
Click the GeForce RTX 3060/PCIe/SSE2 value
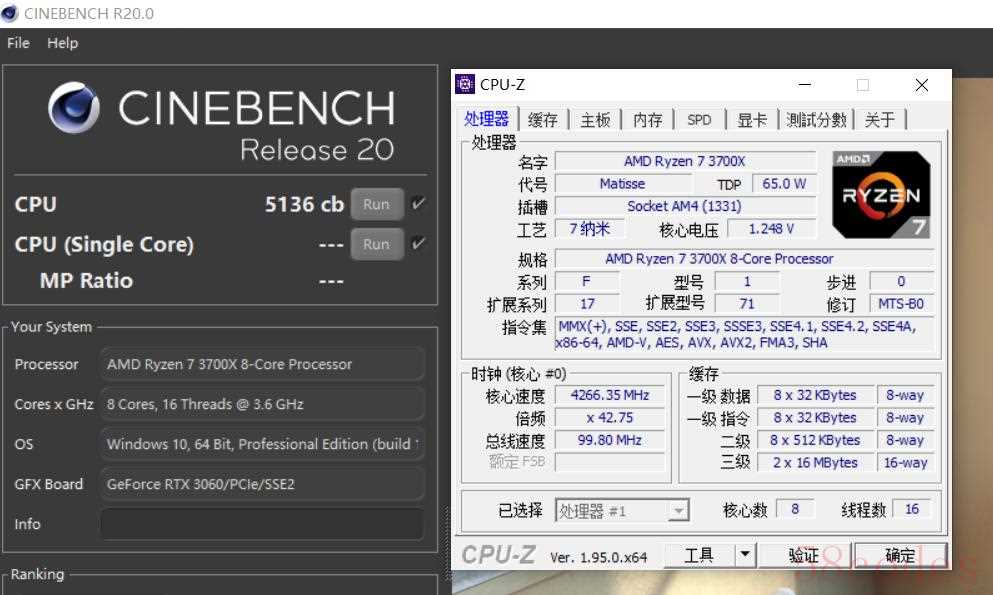262,484
